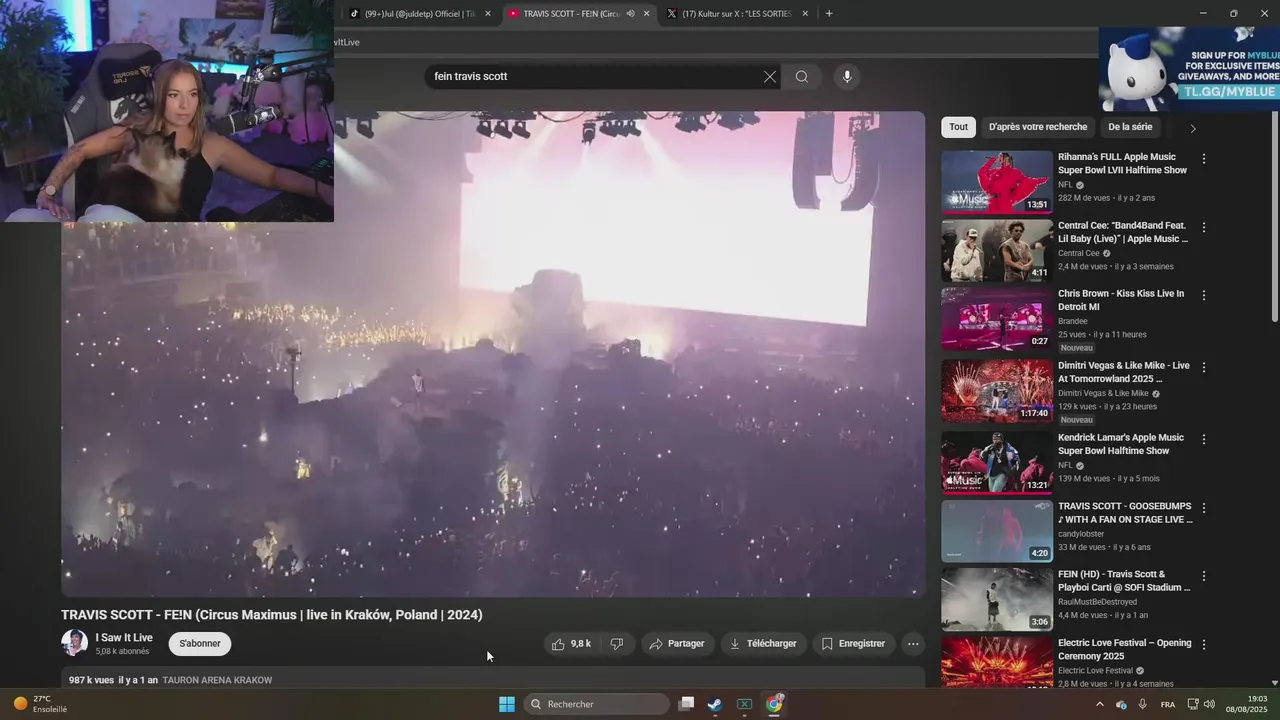Open Chris Brown Kiss Kiss Live thumbnail

(x=997, y=319)
